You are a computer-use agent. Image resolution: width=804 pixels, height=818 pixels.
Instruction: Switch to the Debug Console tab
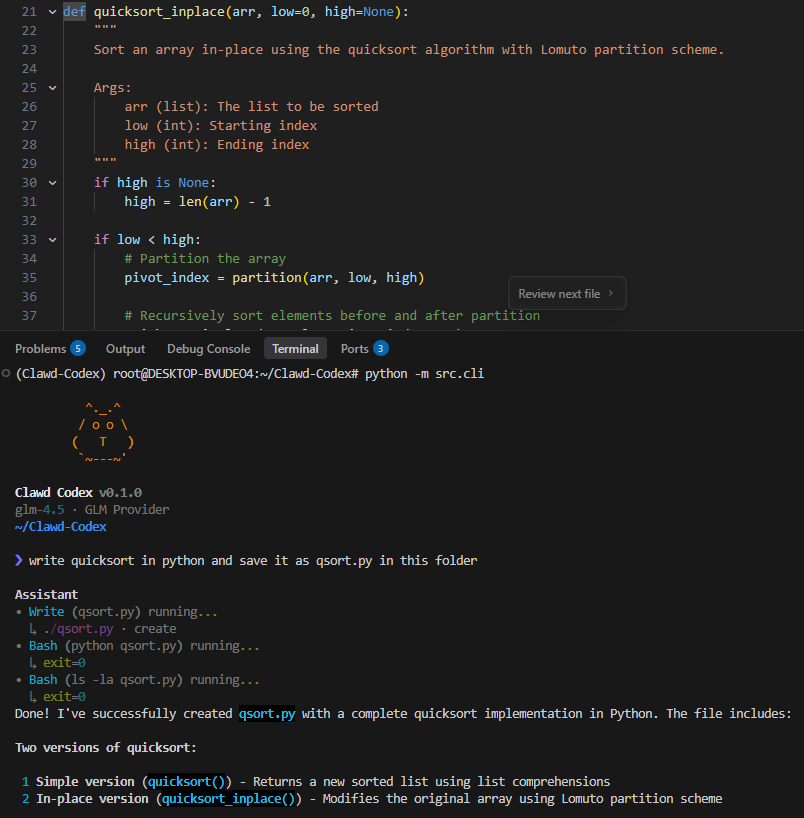click(x=208, y=349)
